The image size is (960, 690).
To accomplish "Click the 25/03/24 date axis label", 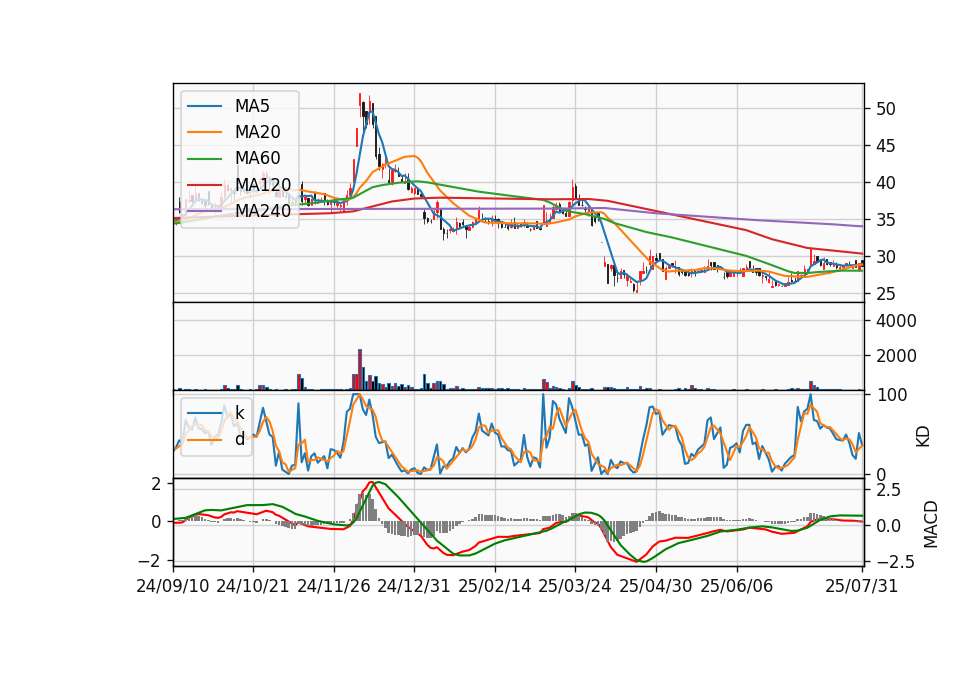I will pyautogui.click(x=575, y=586).
